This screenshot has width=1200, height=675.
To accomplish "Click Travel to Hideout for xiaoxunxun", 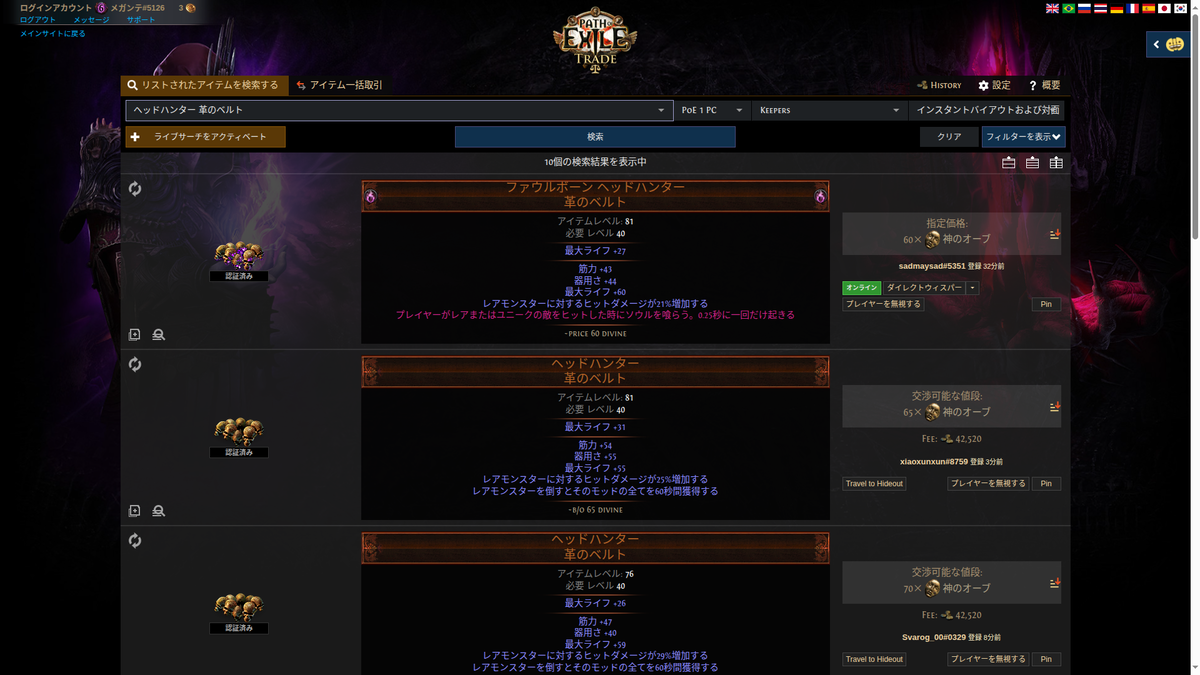I will tap(874, 483).
